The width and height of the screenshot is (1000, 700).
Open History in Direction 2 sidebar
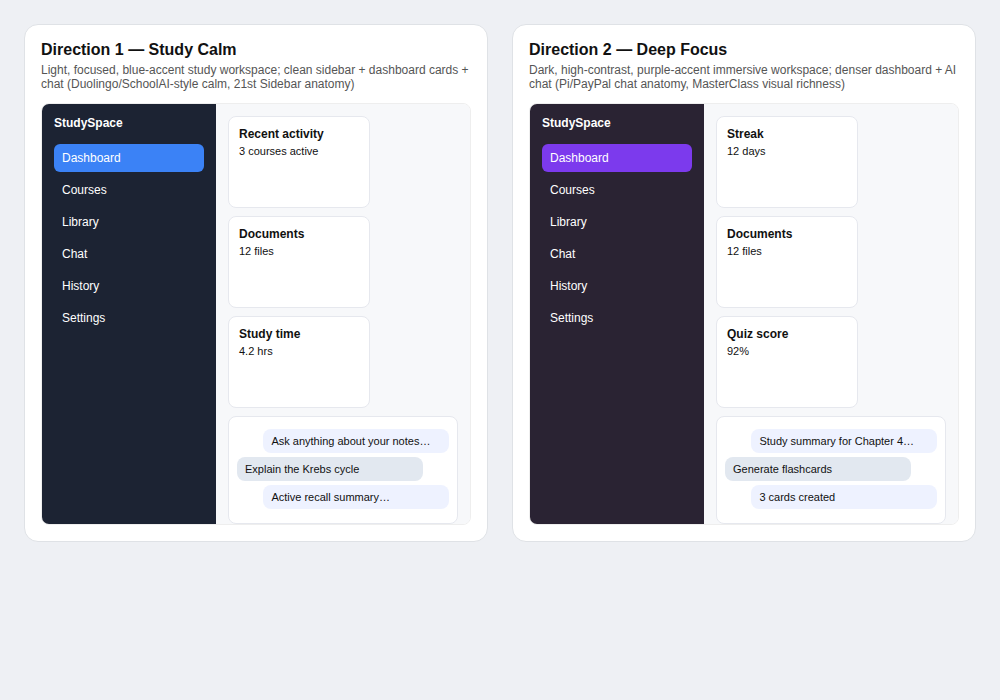[617, 286]
